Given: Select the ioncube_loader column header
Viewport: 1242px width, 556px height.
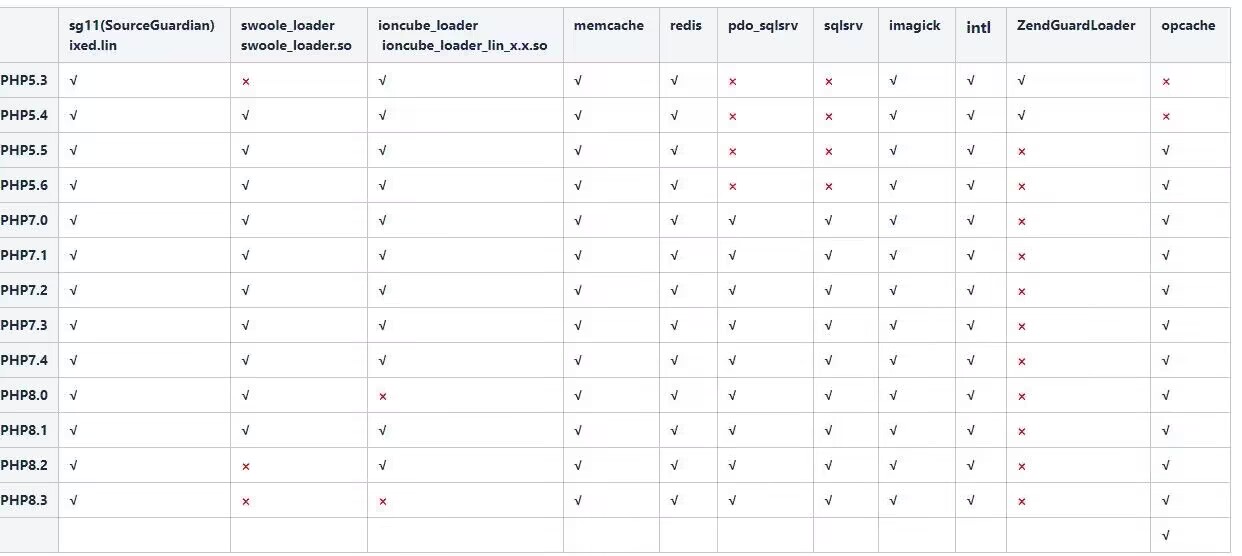Looking at the screenshot, I should coord(463,35).
